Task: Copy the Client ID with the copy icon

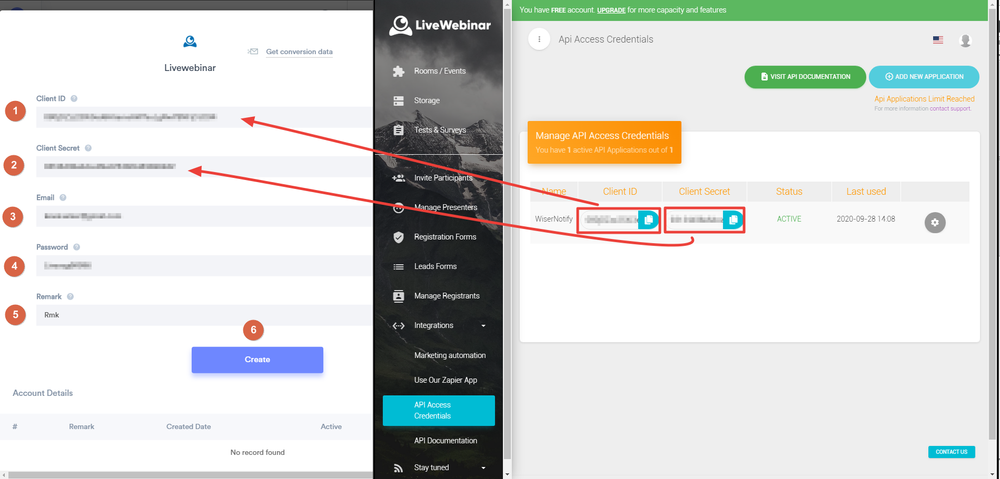Action: point(648,219)
